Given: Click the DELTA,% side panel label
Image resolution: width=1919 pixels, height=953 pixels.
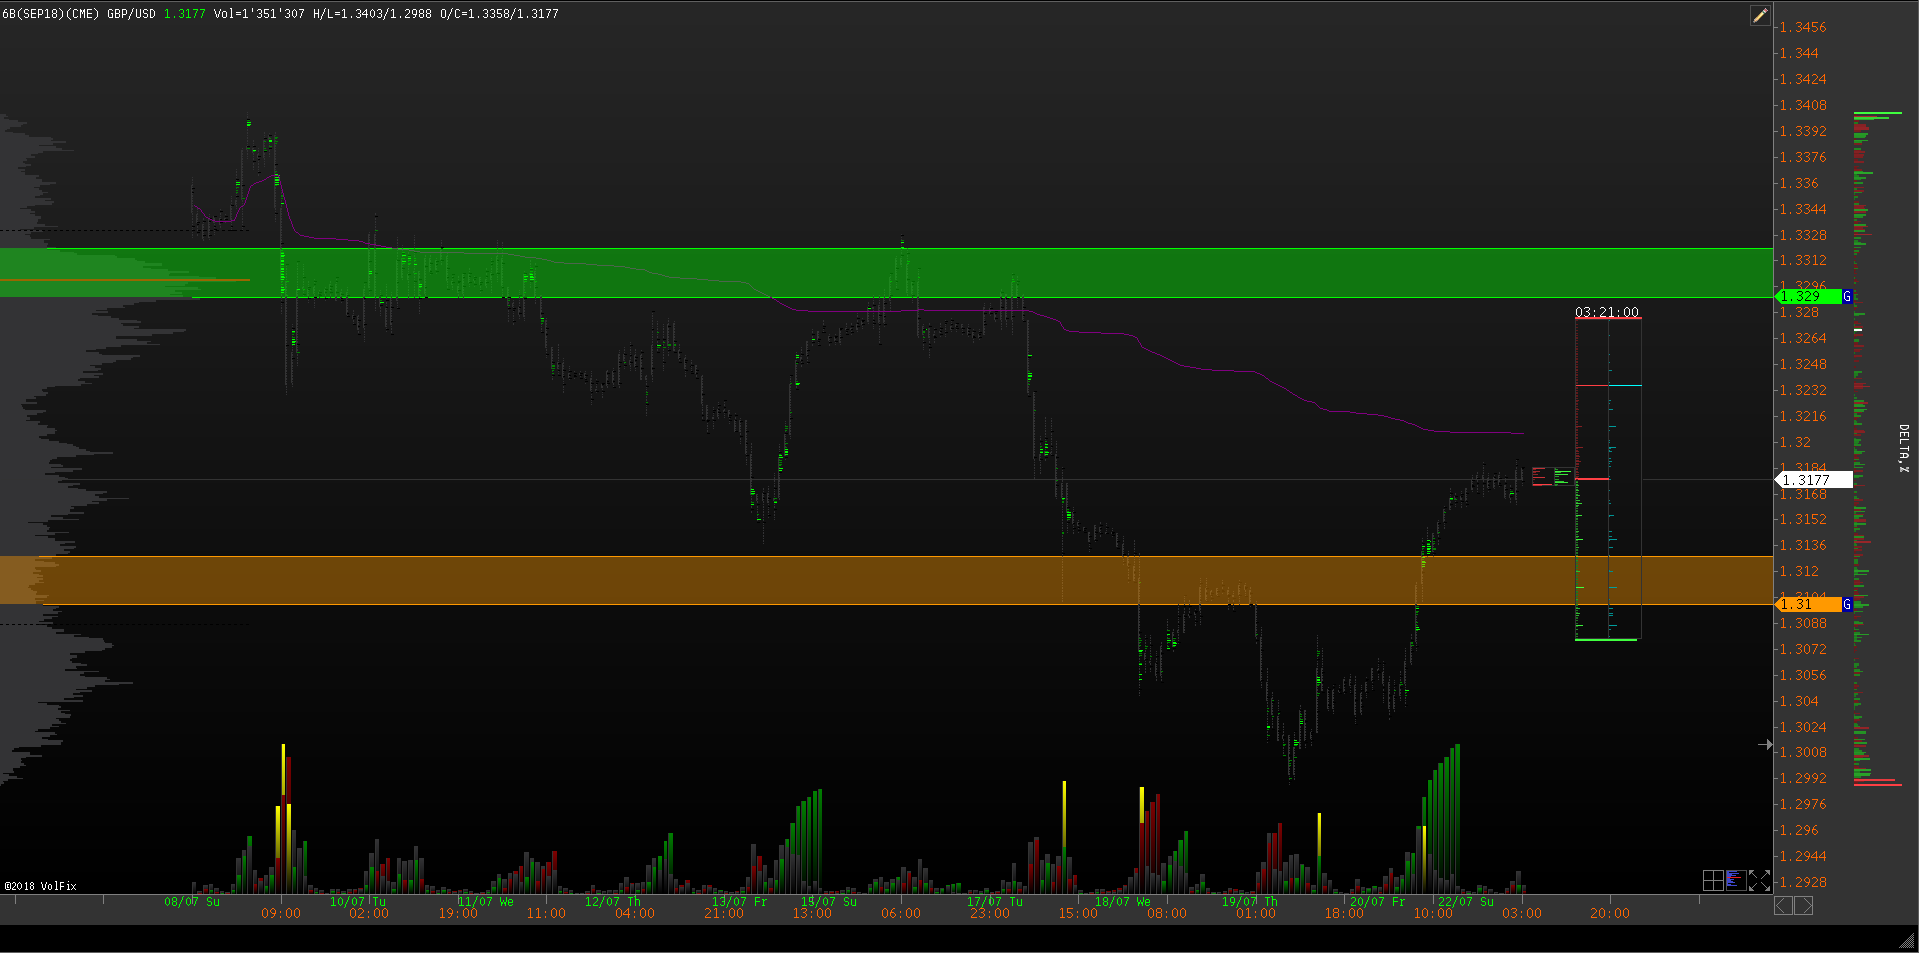Looking at the screenshot, I should (x=1903, y=448).
